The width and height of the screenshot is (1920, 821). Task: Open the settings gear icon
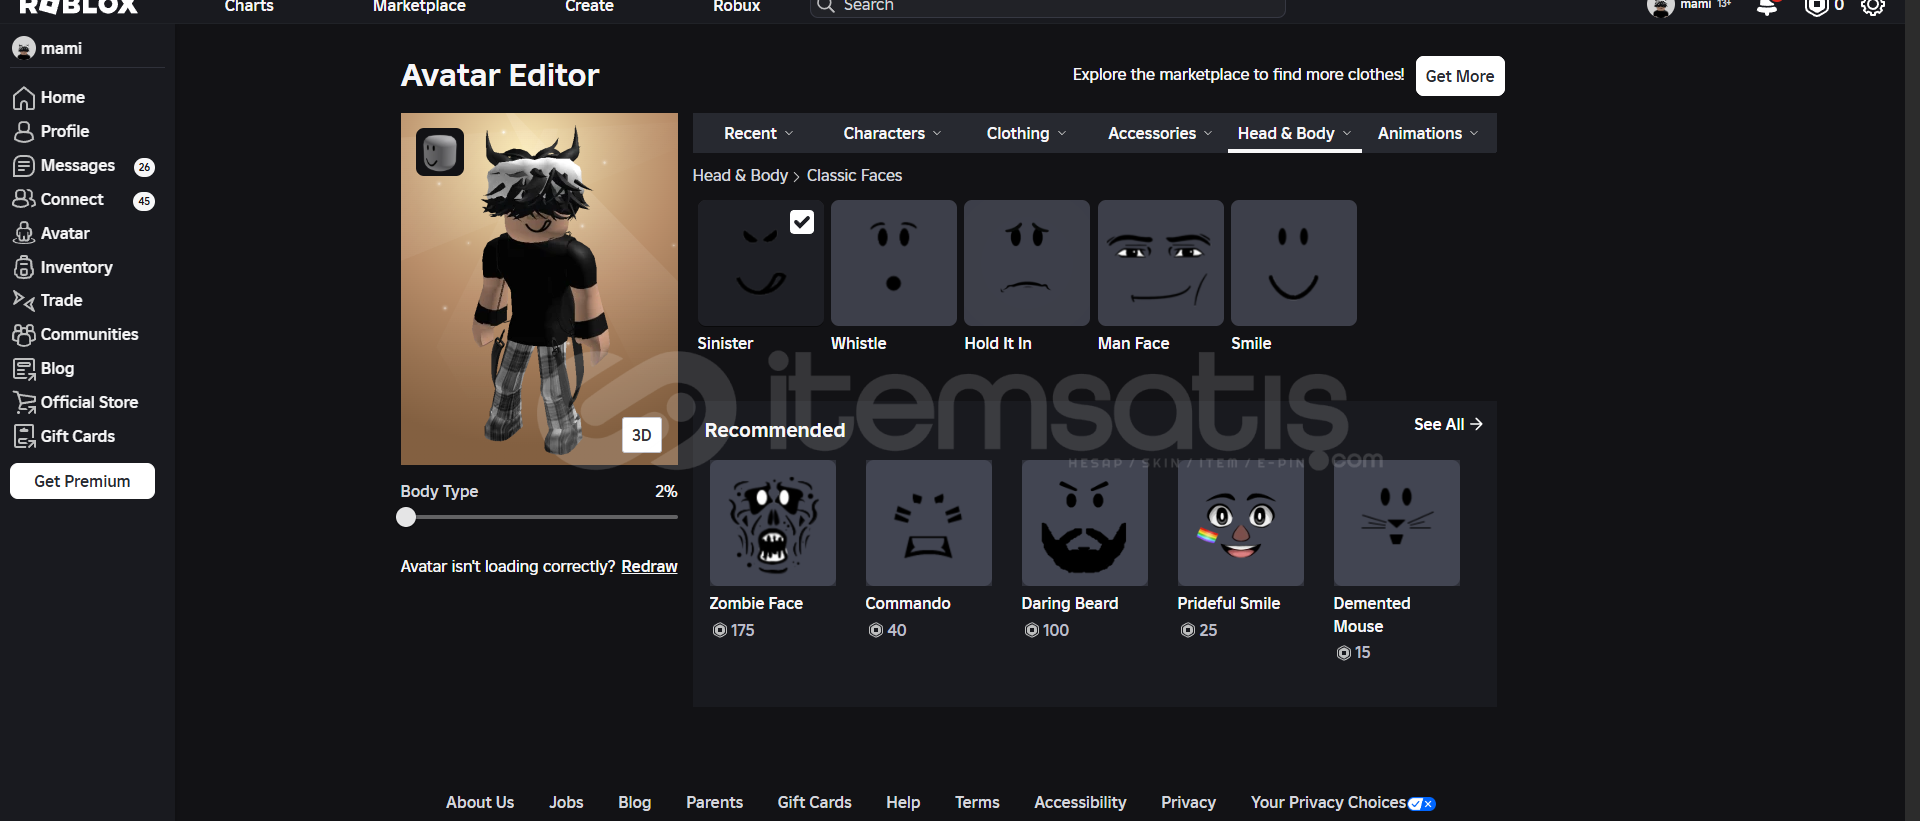[x=1872, y=7]
